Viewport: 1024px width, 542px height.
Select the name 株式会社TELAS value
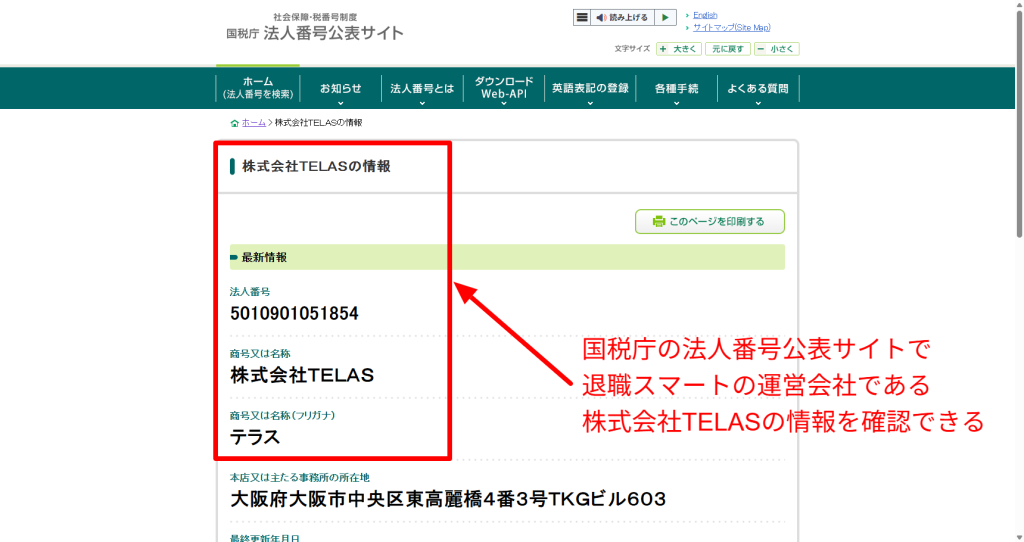(302, 375)
